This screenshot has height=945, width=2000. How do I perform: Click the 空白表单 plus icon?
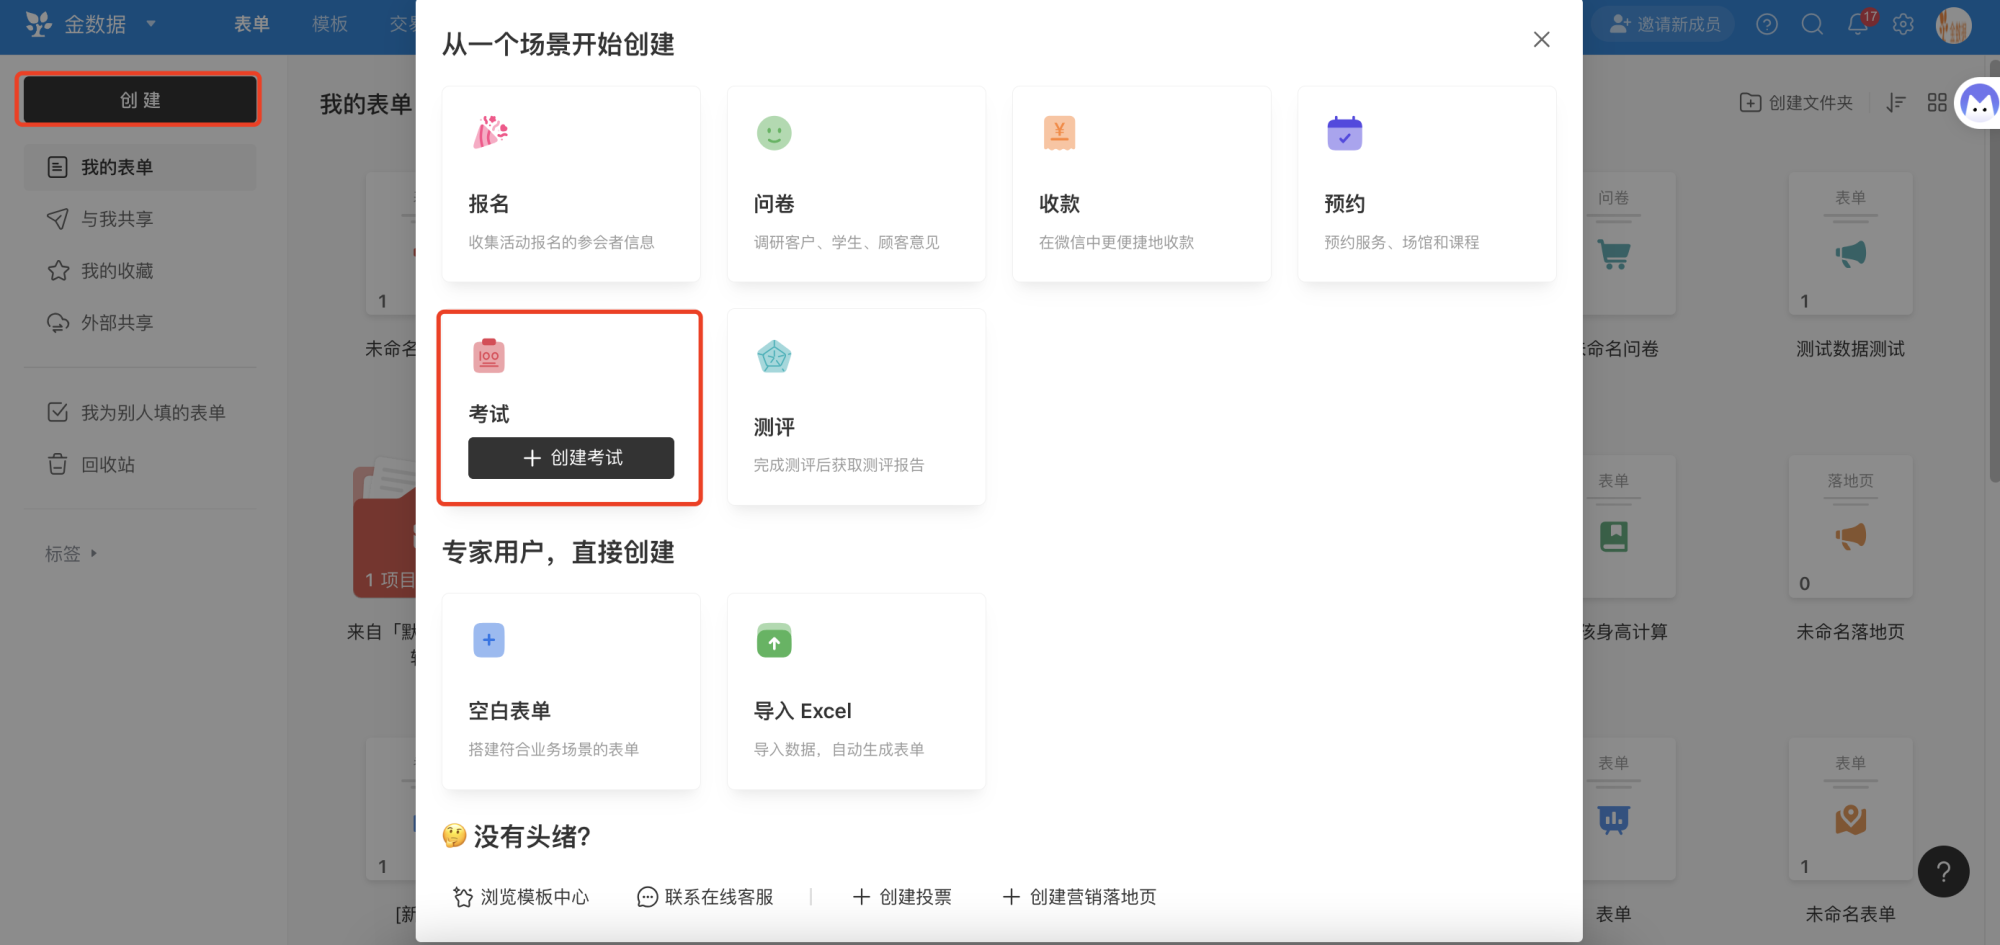point(489,640)
